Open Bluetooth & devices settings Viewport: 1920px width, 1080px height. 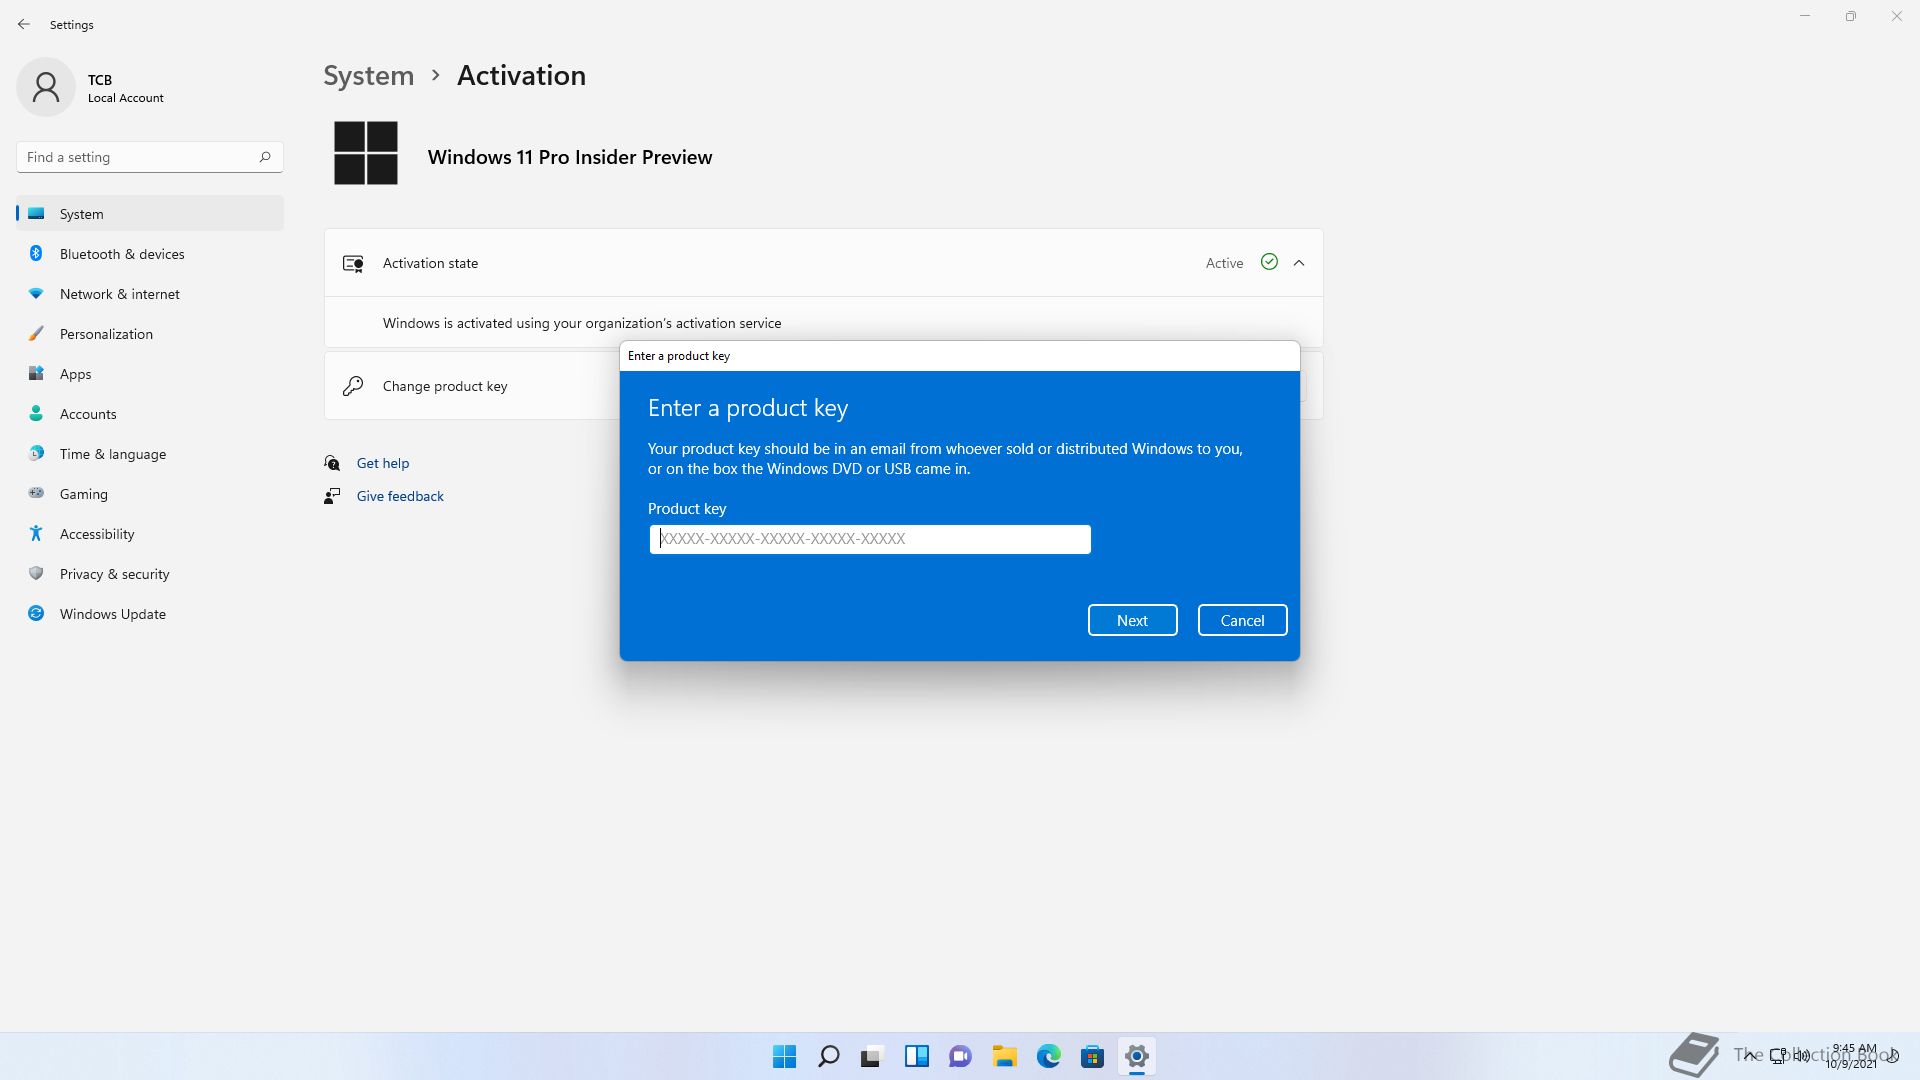pos(122,254)
